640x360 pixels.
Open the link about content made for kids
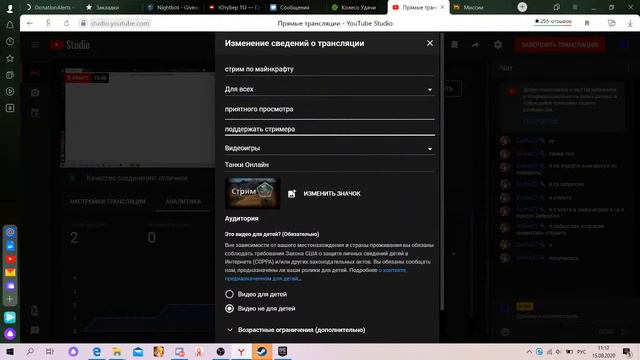click(315, 274)
